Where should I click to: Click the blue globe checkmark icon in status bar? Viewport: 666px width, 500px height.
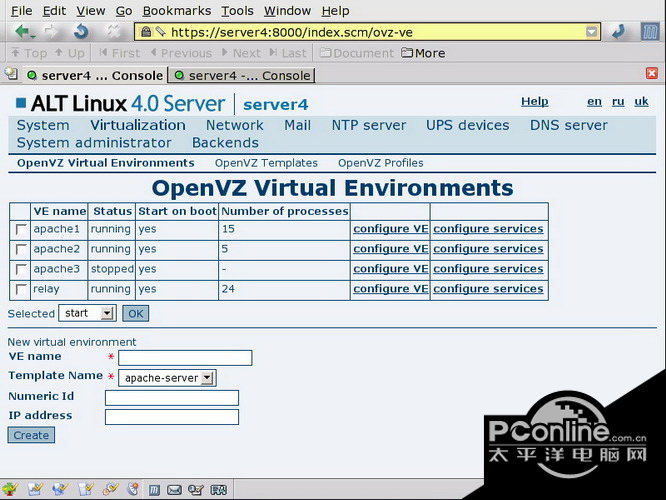(60, 489)
